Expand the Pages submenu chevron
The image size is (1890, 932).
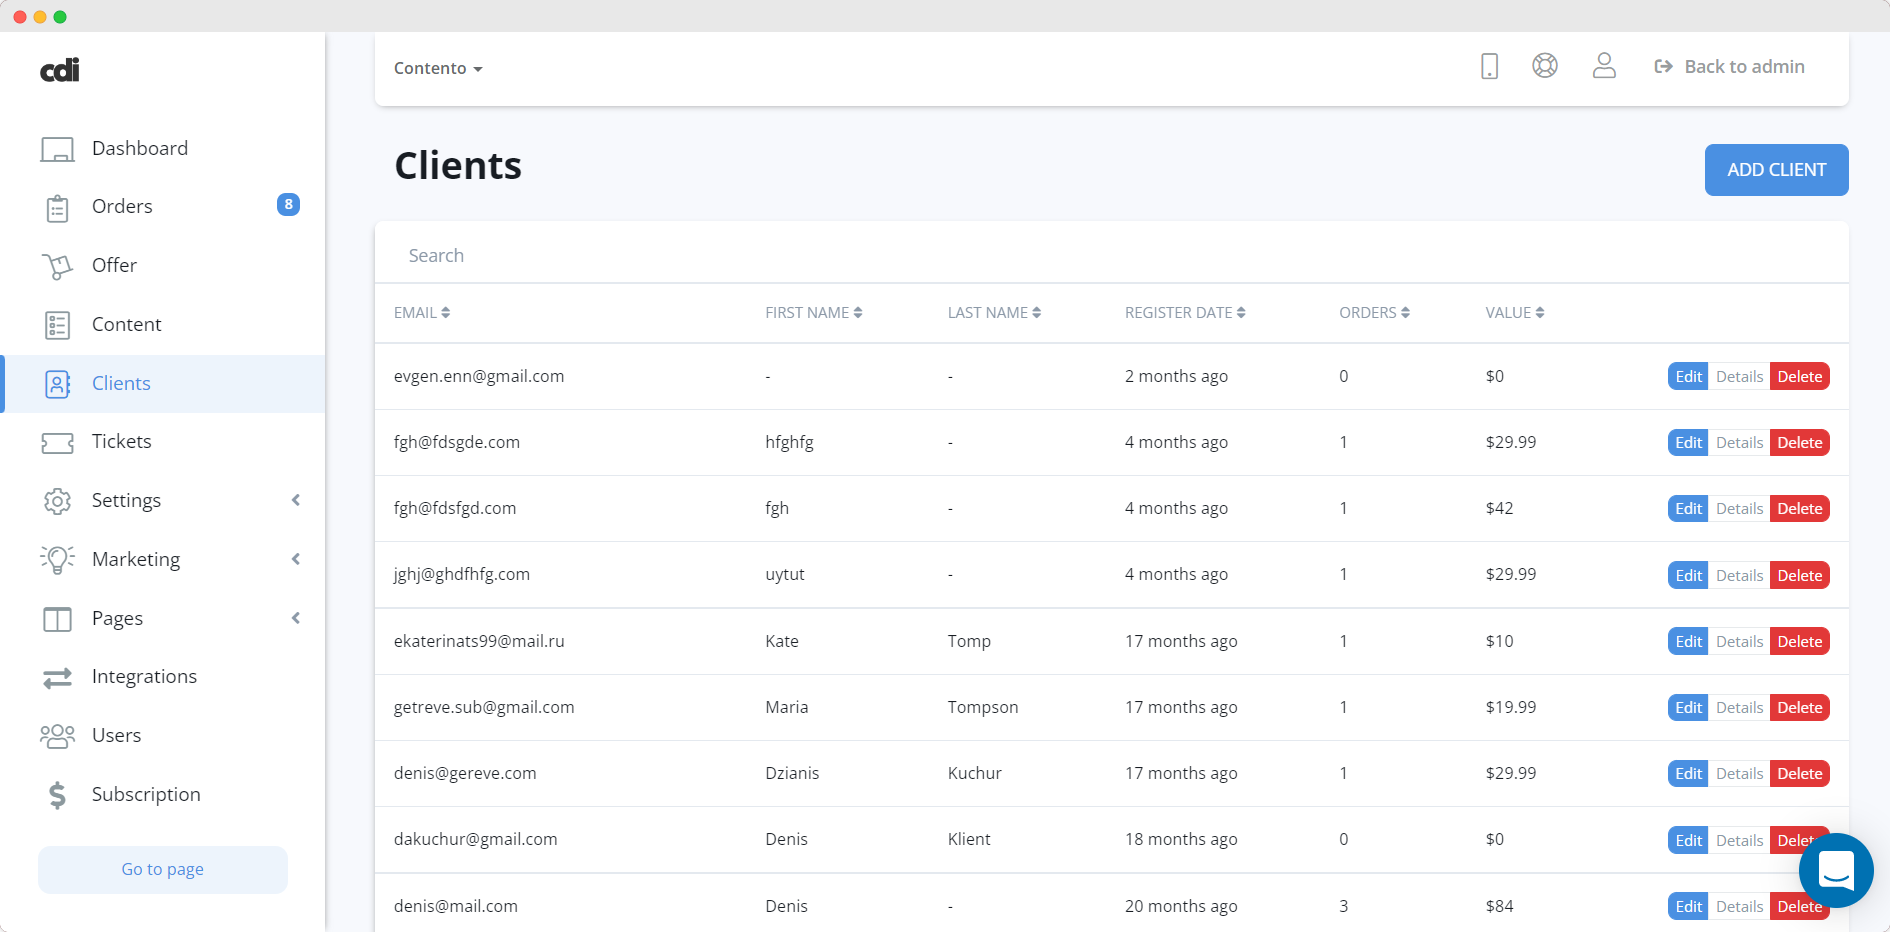point(296,618)
